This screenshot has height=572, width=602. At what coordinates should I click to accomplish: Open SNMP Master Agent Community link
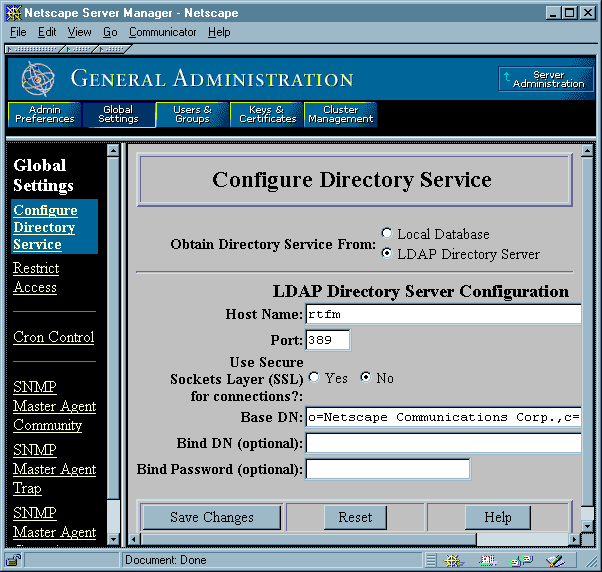[55, 406]
